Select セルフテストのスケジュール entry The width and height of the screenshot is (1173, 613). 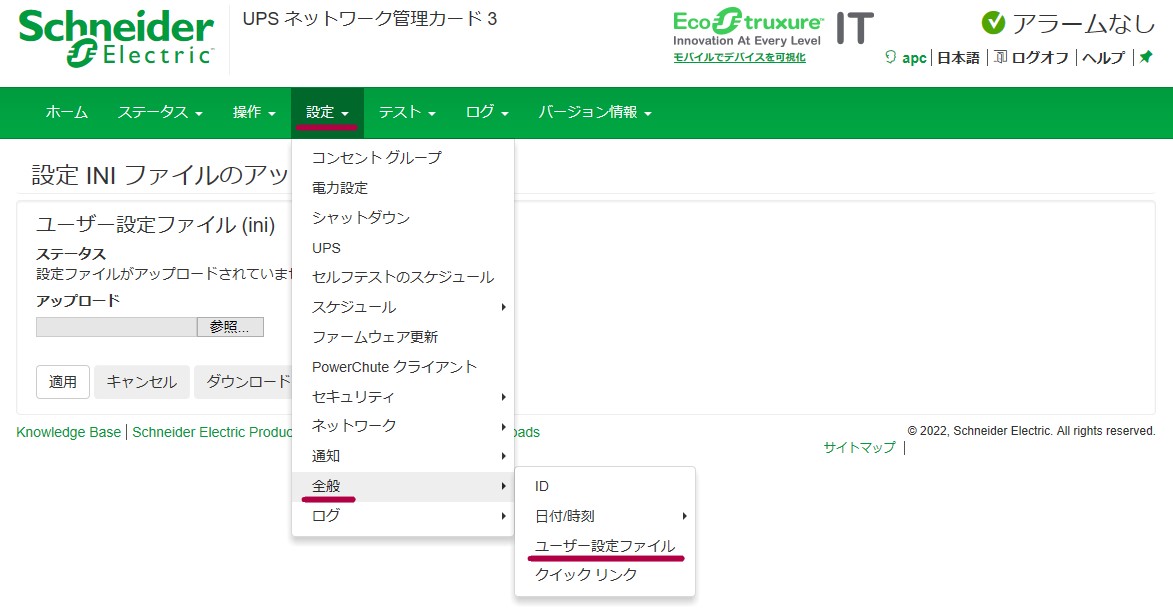pos(402,277)
